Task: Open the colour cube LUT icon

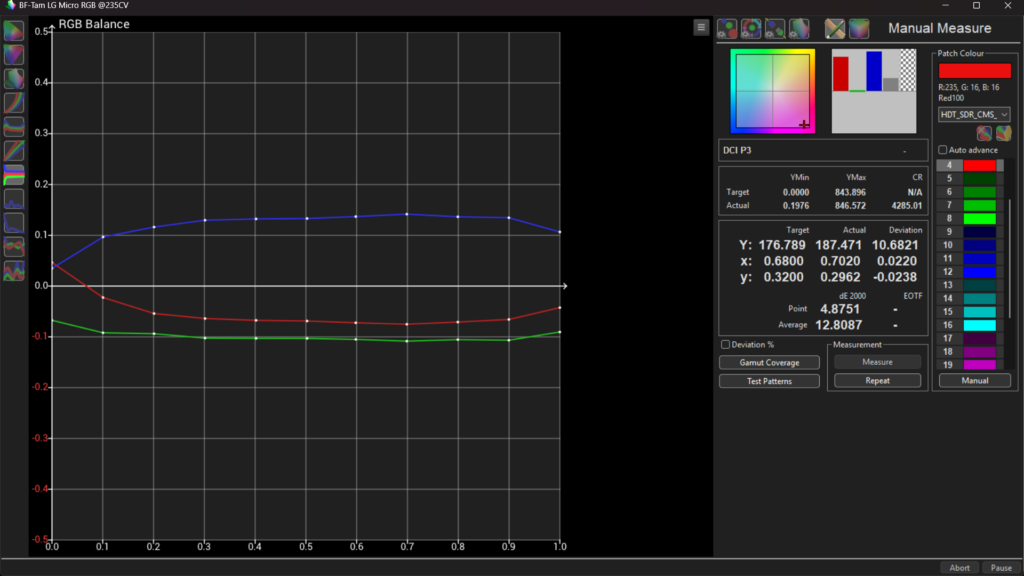Action: [859, 29]
